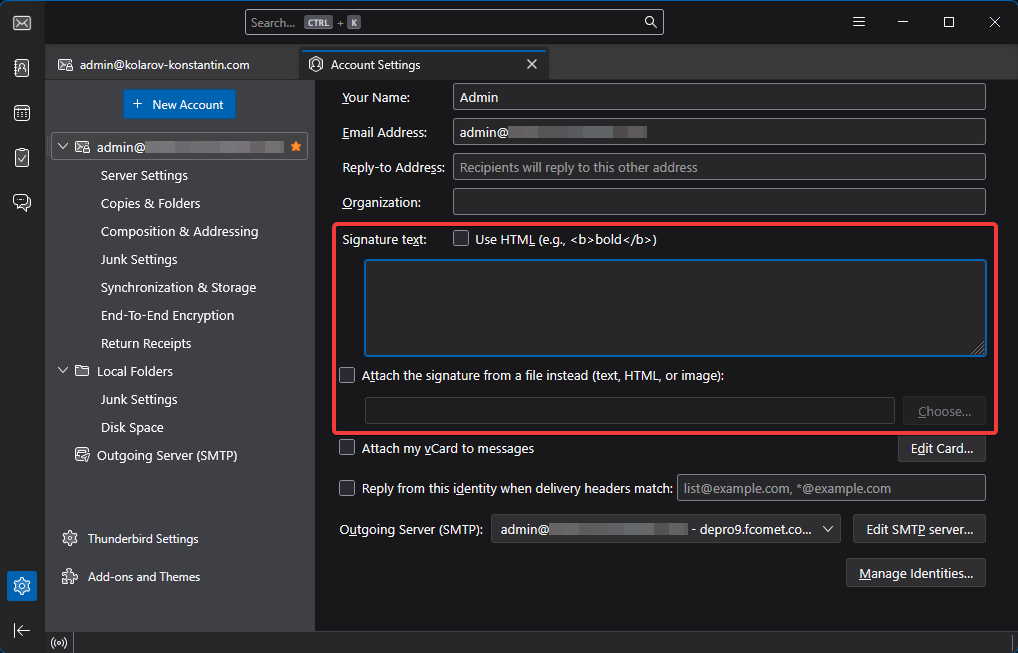Click the delivery headers match field
The image size is (1018, 653).
pos(831,488)
